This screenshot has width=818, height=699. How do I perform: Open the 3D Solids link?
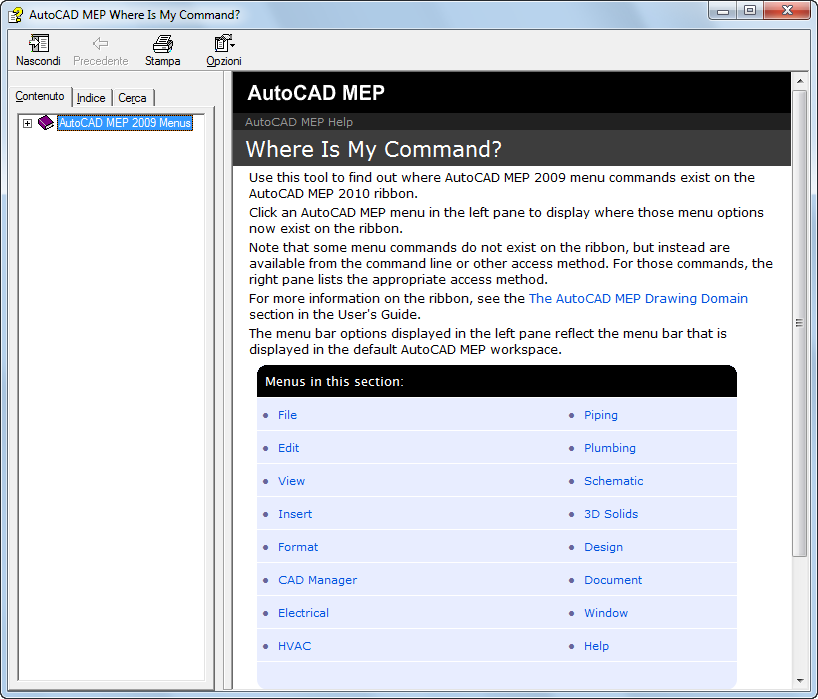(x=611, y=514)
